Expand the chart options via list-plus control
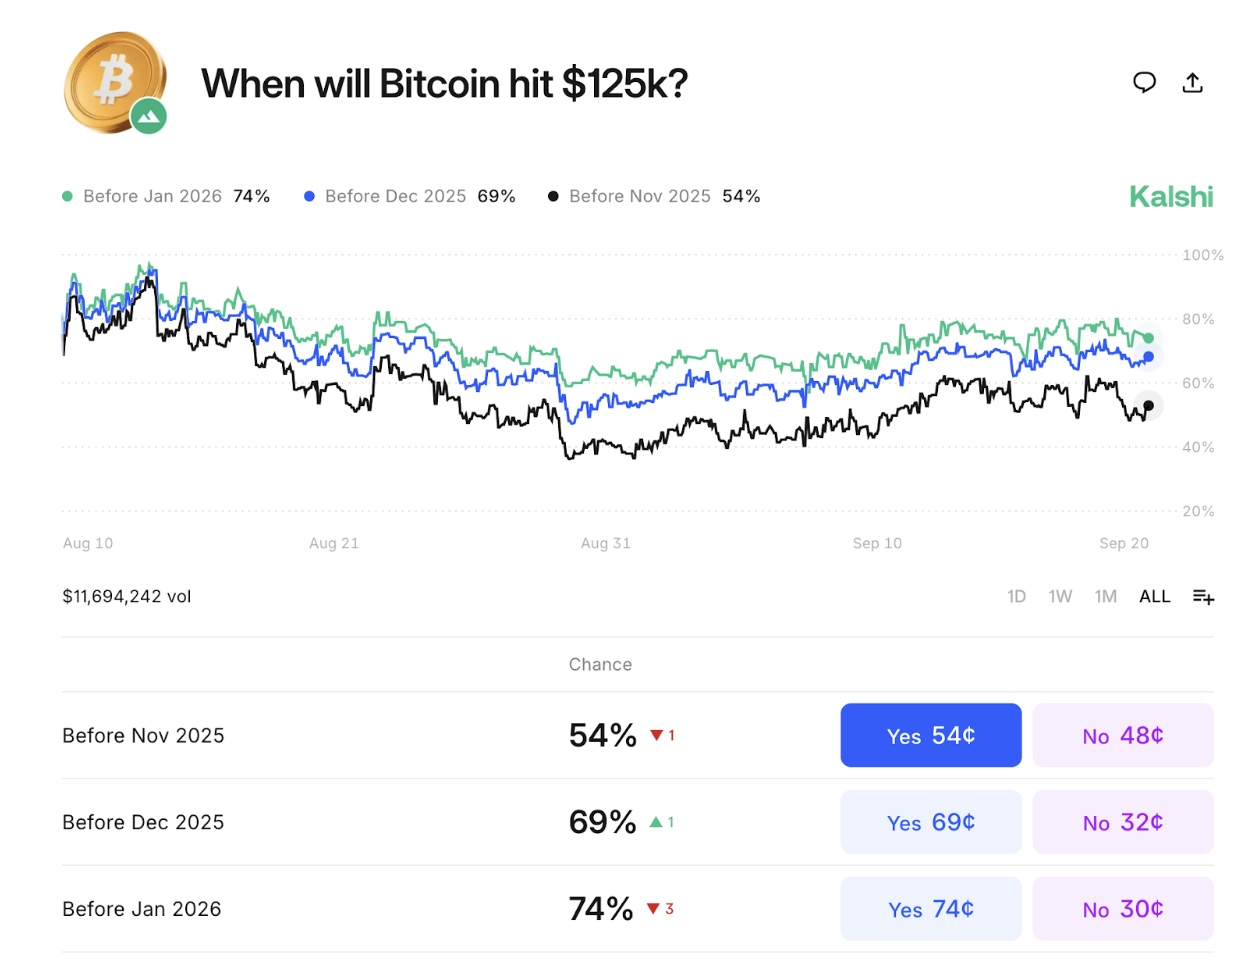Image resolution: width=1252 pixels, height=966 pixels. tap(1203, 596)
